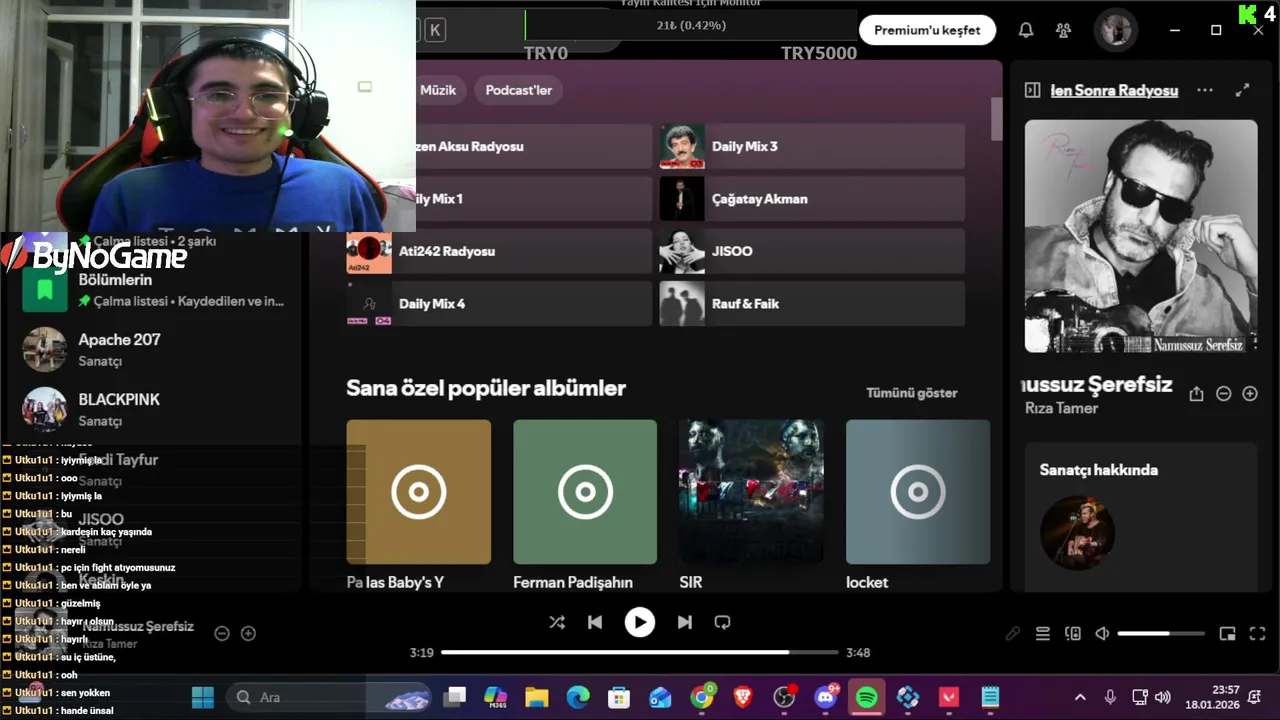Open Apache 207 in the library sidebar
The height and width of the screenshot is (720, 1280).
pos(155,349)
